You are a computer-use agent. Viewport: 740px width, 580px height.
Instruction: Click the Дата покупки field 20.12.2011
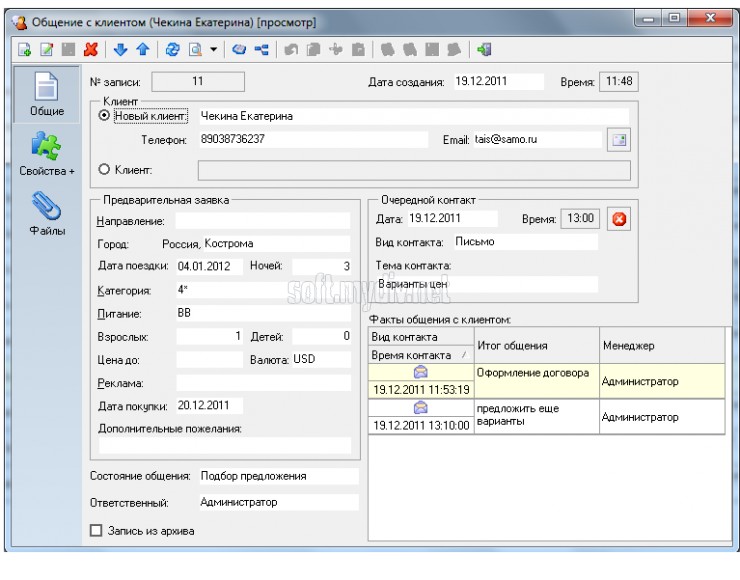(x=210, y=405)
